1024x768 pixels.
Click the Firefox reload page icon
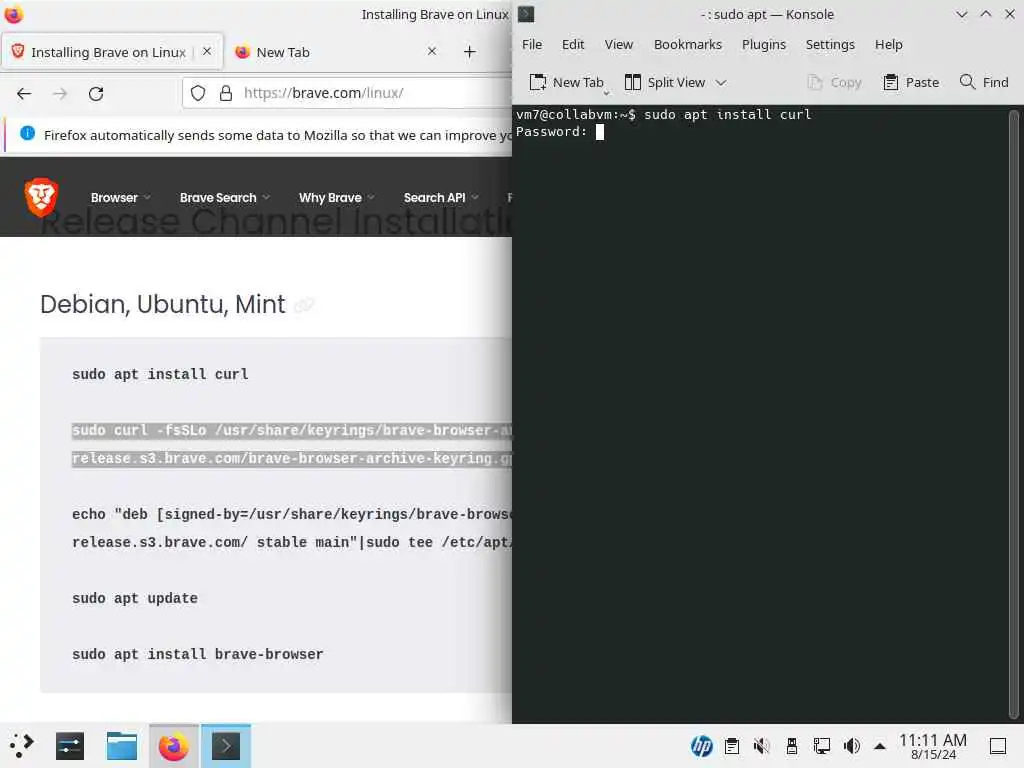[x=96, y=93]
